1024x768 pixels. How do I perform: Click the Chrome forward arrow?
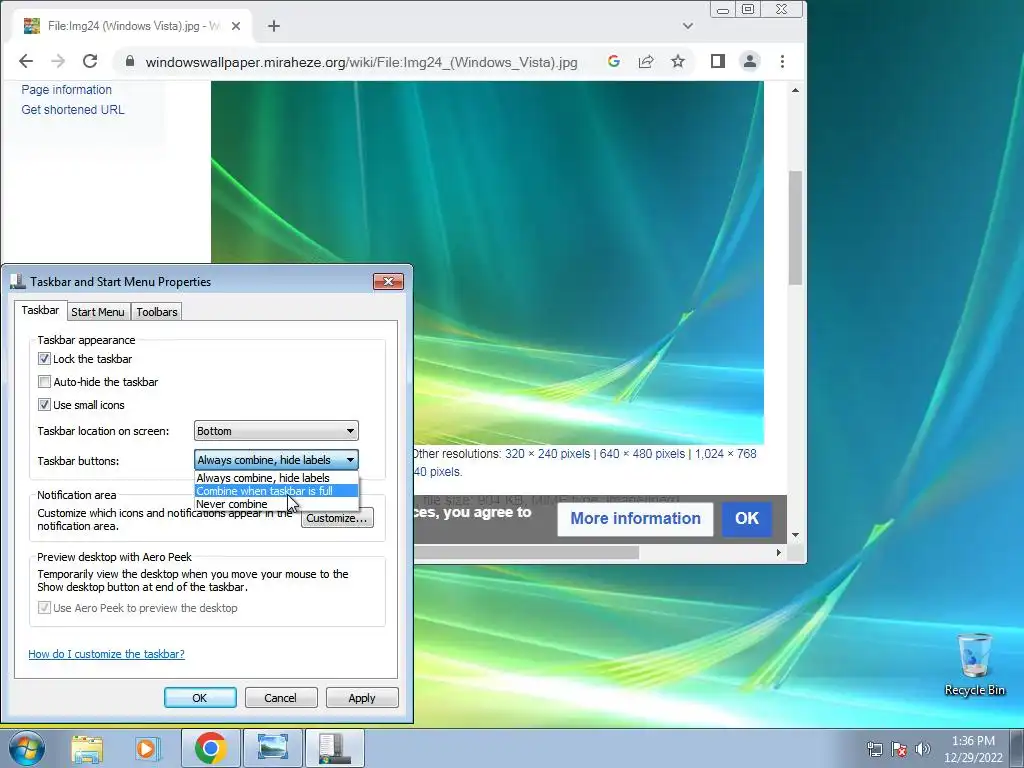tap(58, 61)
